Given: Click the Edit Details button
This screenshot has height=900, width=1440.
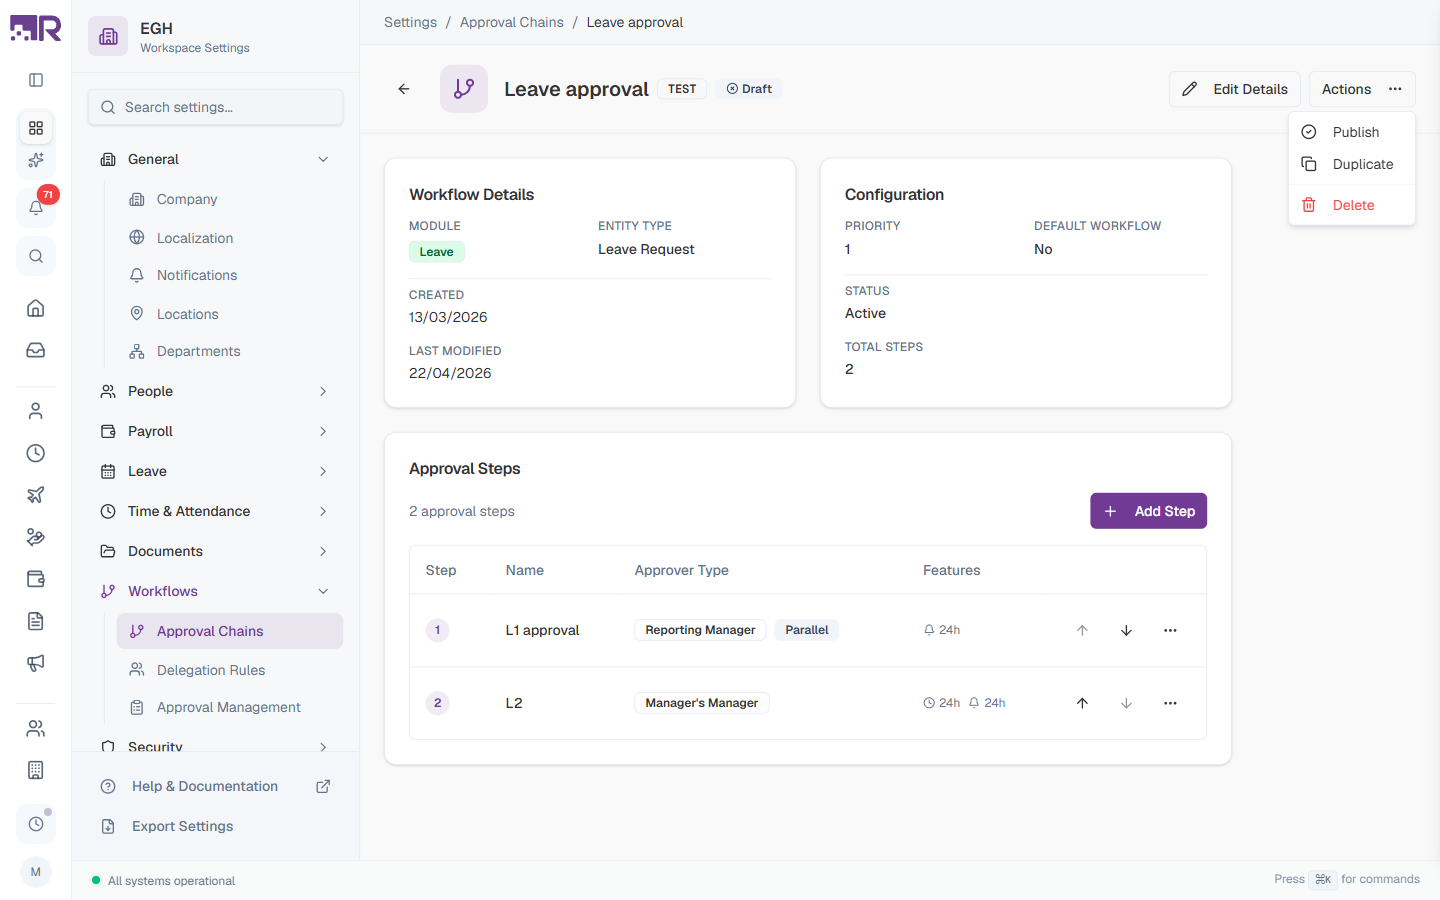Looking at the screenshot, I should pyautogui.click(x=1235, y=89).
